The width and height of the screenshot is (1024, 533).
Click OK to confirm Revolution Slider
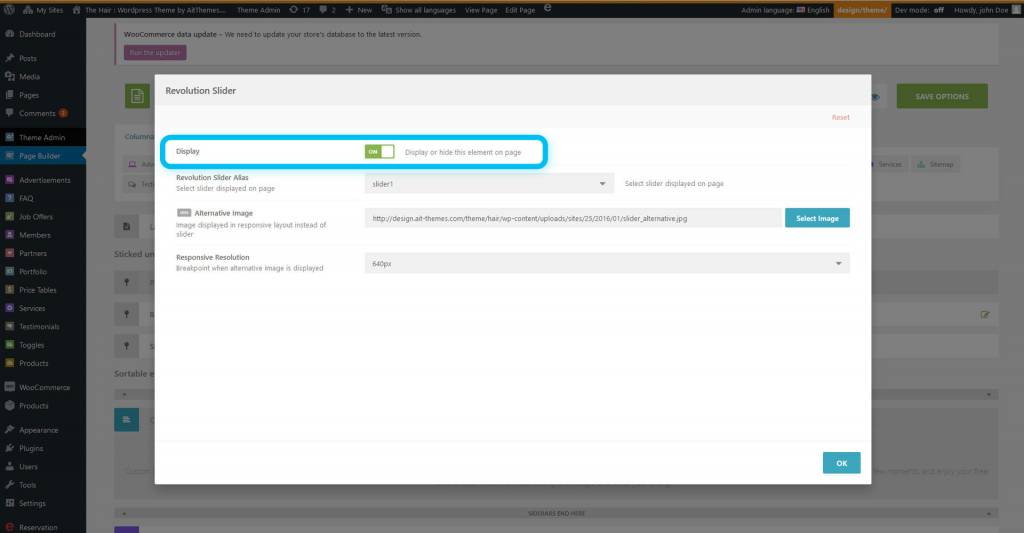(x=841, y=463)
